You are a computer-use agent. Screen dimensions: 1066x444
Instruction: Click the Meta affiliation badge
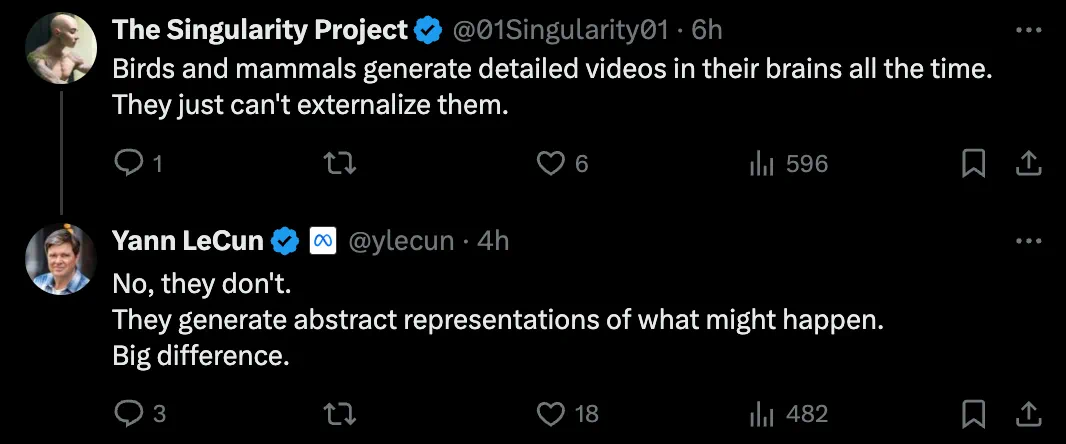tap(322, 241)
